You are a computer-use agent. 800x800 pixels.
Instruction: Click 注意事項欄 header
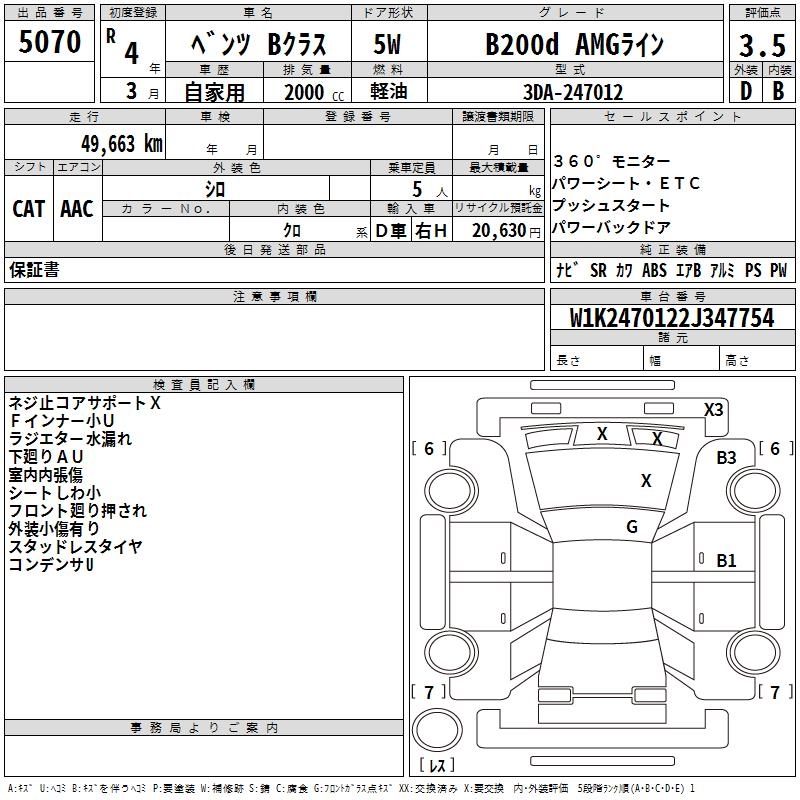[274, 297]
